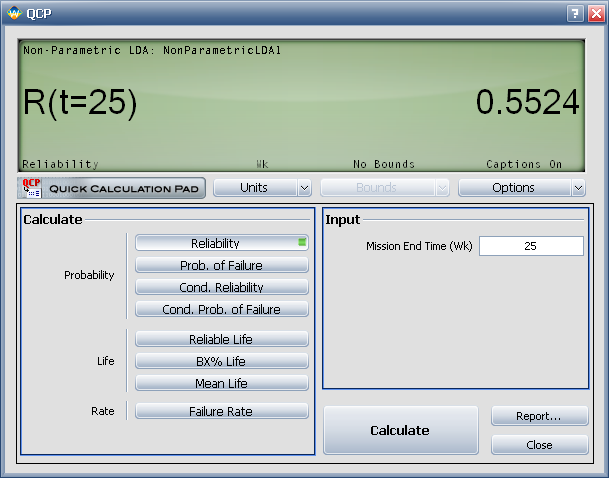Expand the Bounds dropdown

(x=384, y=188)
